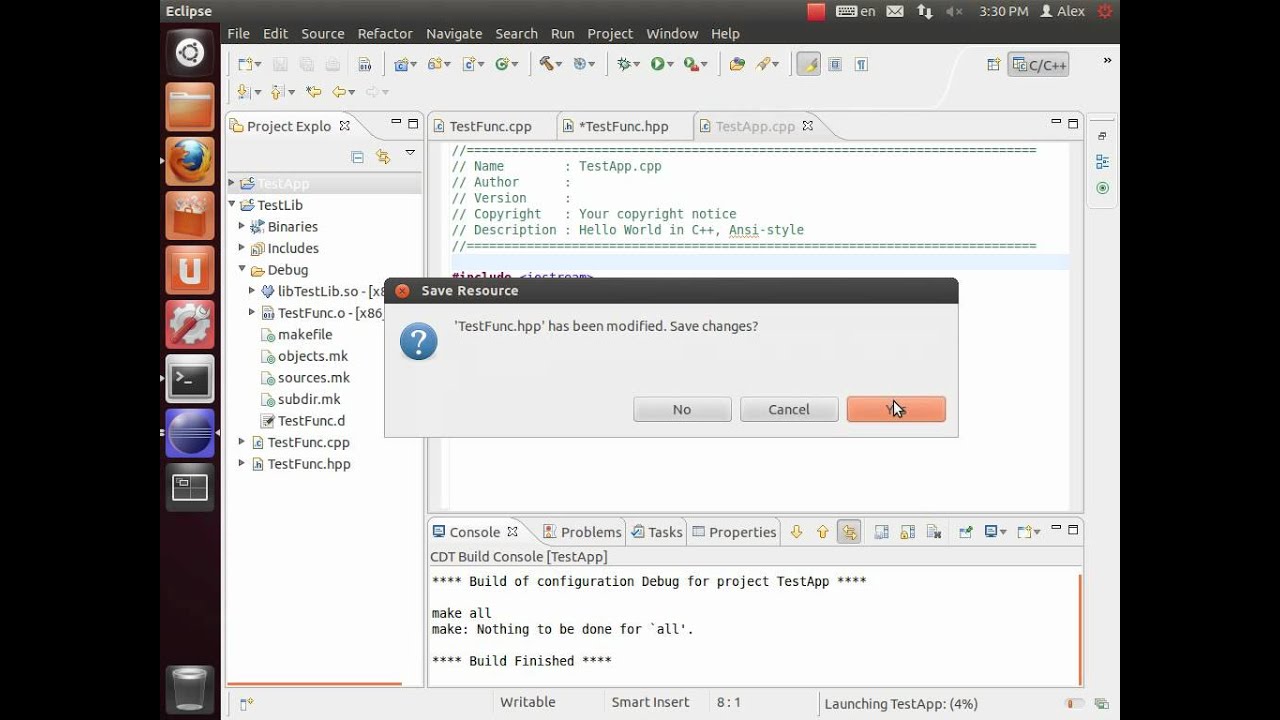This screenshot has width=1280, height=720.
Task: Open the Tasks tab
Action: click(656, 532)
